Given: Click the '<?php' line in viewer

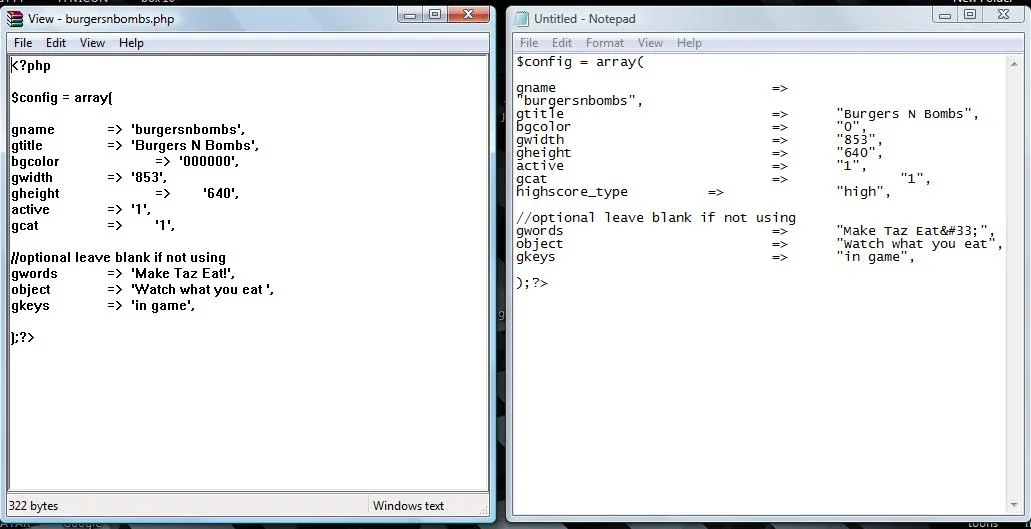Looking at the screenshot, I should (x=31, y=66).
